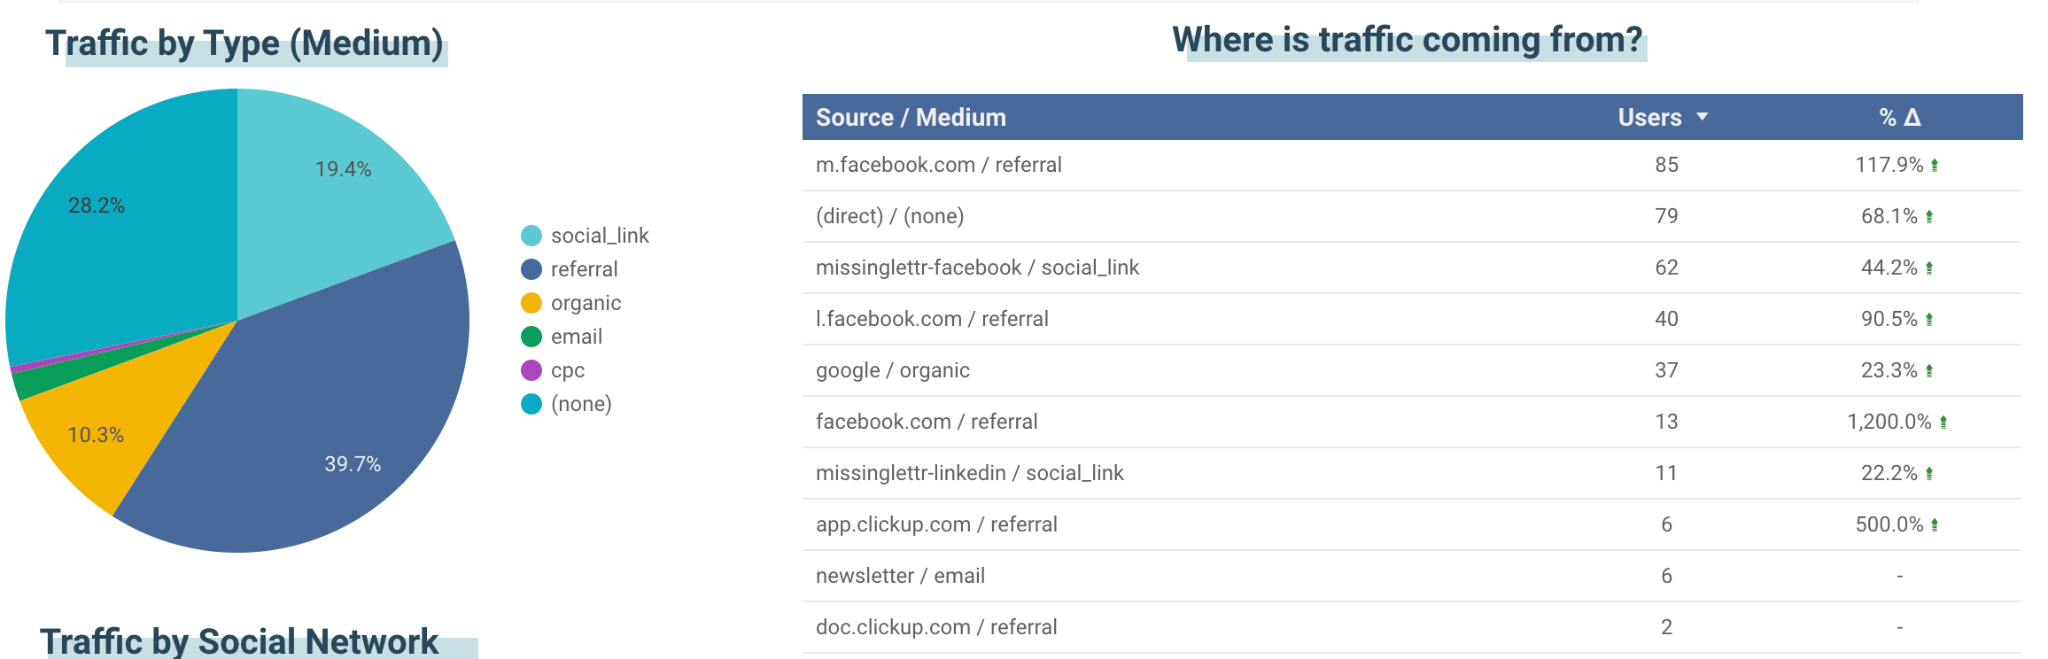Click green up arrow beside 1,200.0%
Viewport: 2048px width, 659px height.
coord(1943,422)
